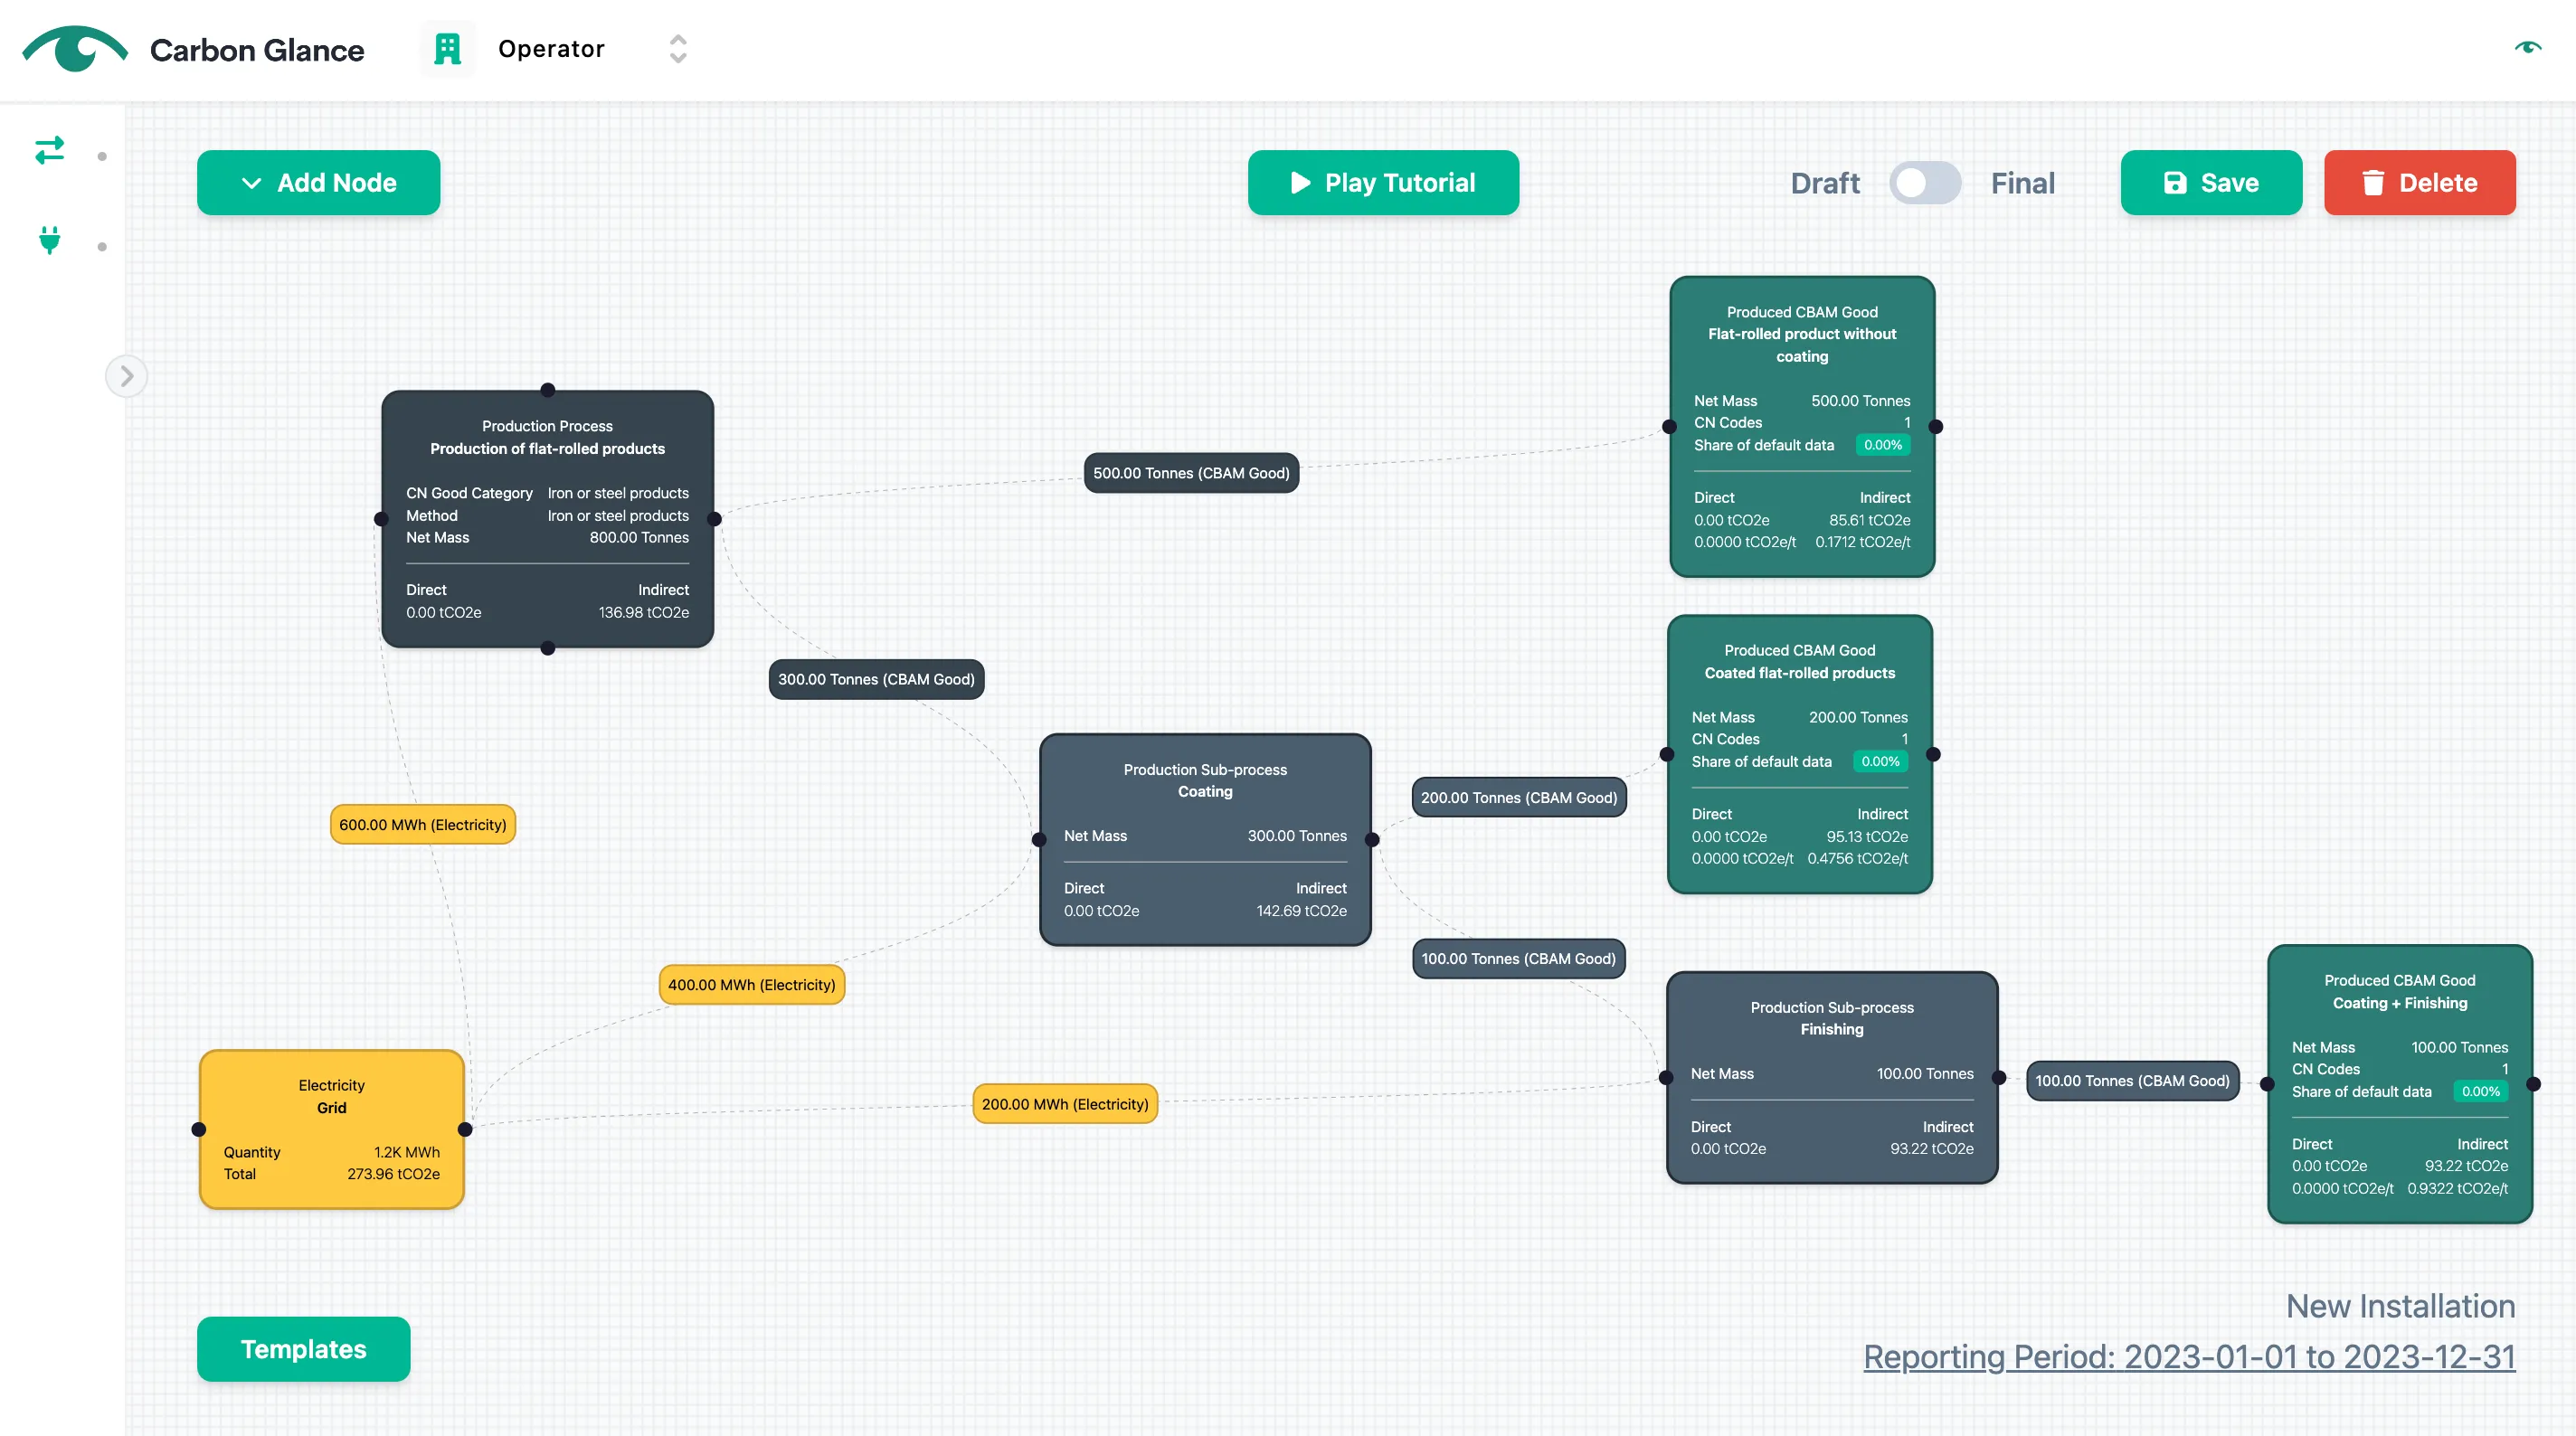Click the left connector handle of Finishing node
2576x1436 pixels.
click(1666, 1078)
